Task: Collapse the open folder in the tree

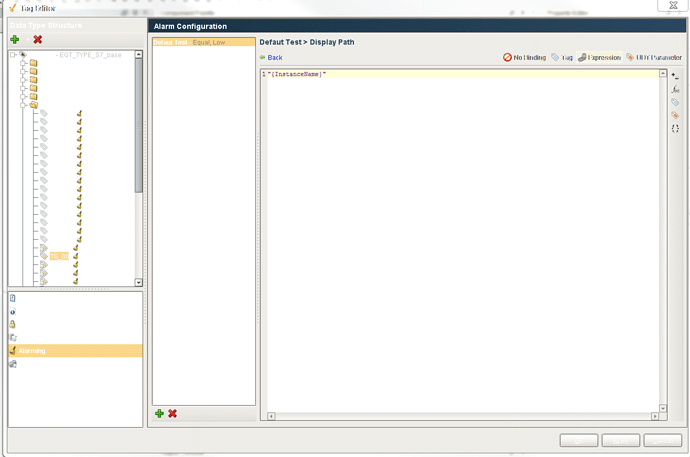Action: tap(24, 105)
